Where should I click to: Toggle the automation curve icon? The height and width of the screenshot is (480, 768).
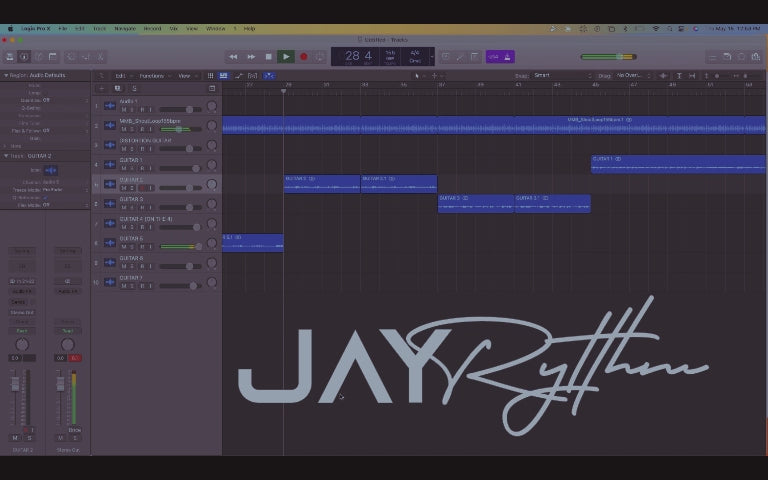[239, 76]
